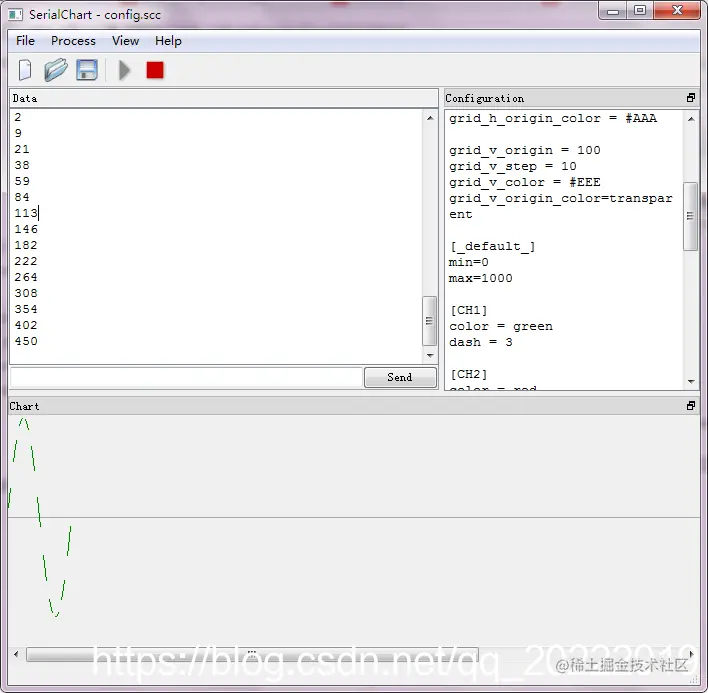708x693 pixels.
Task: Undock the Configuration panel
Action: (x=690, y=98)
